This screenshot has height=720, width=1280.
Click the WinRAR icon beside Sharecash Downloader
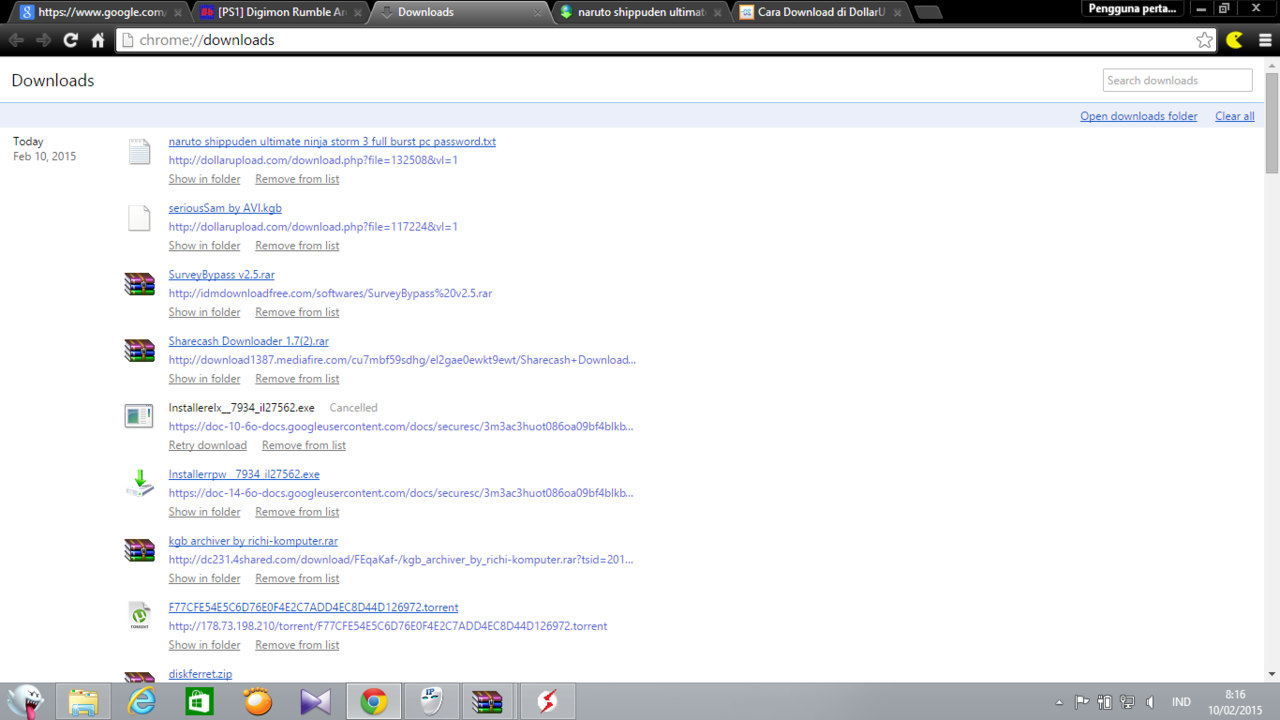(140, 351)
